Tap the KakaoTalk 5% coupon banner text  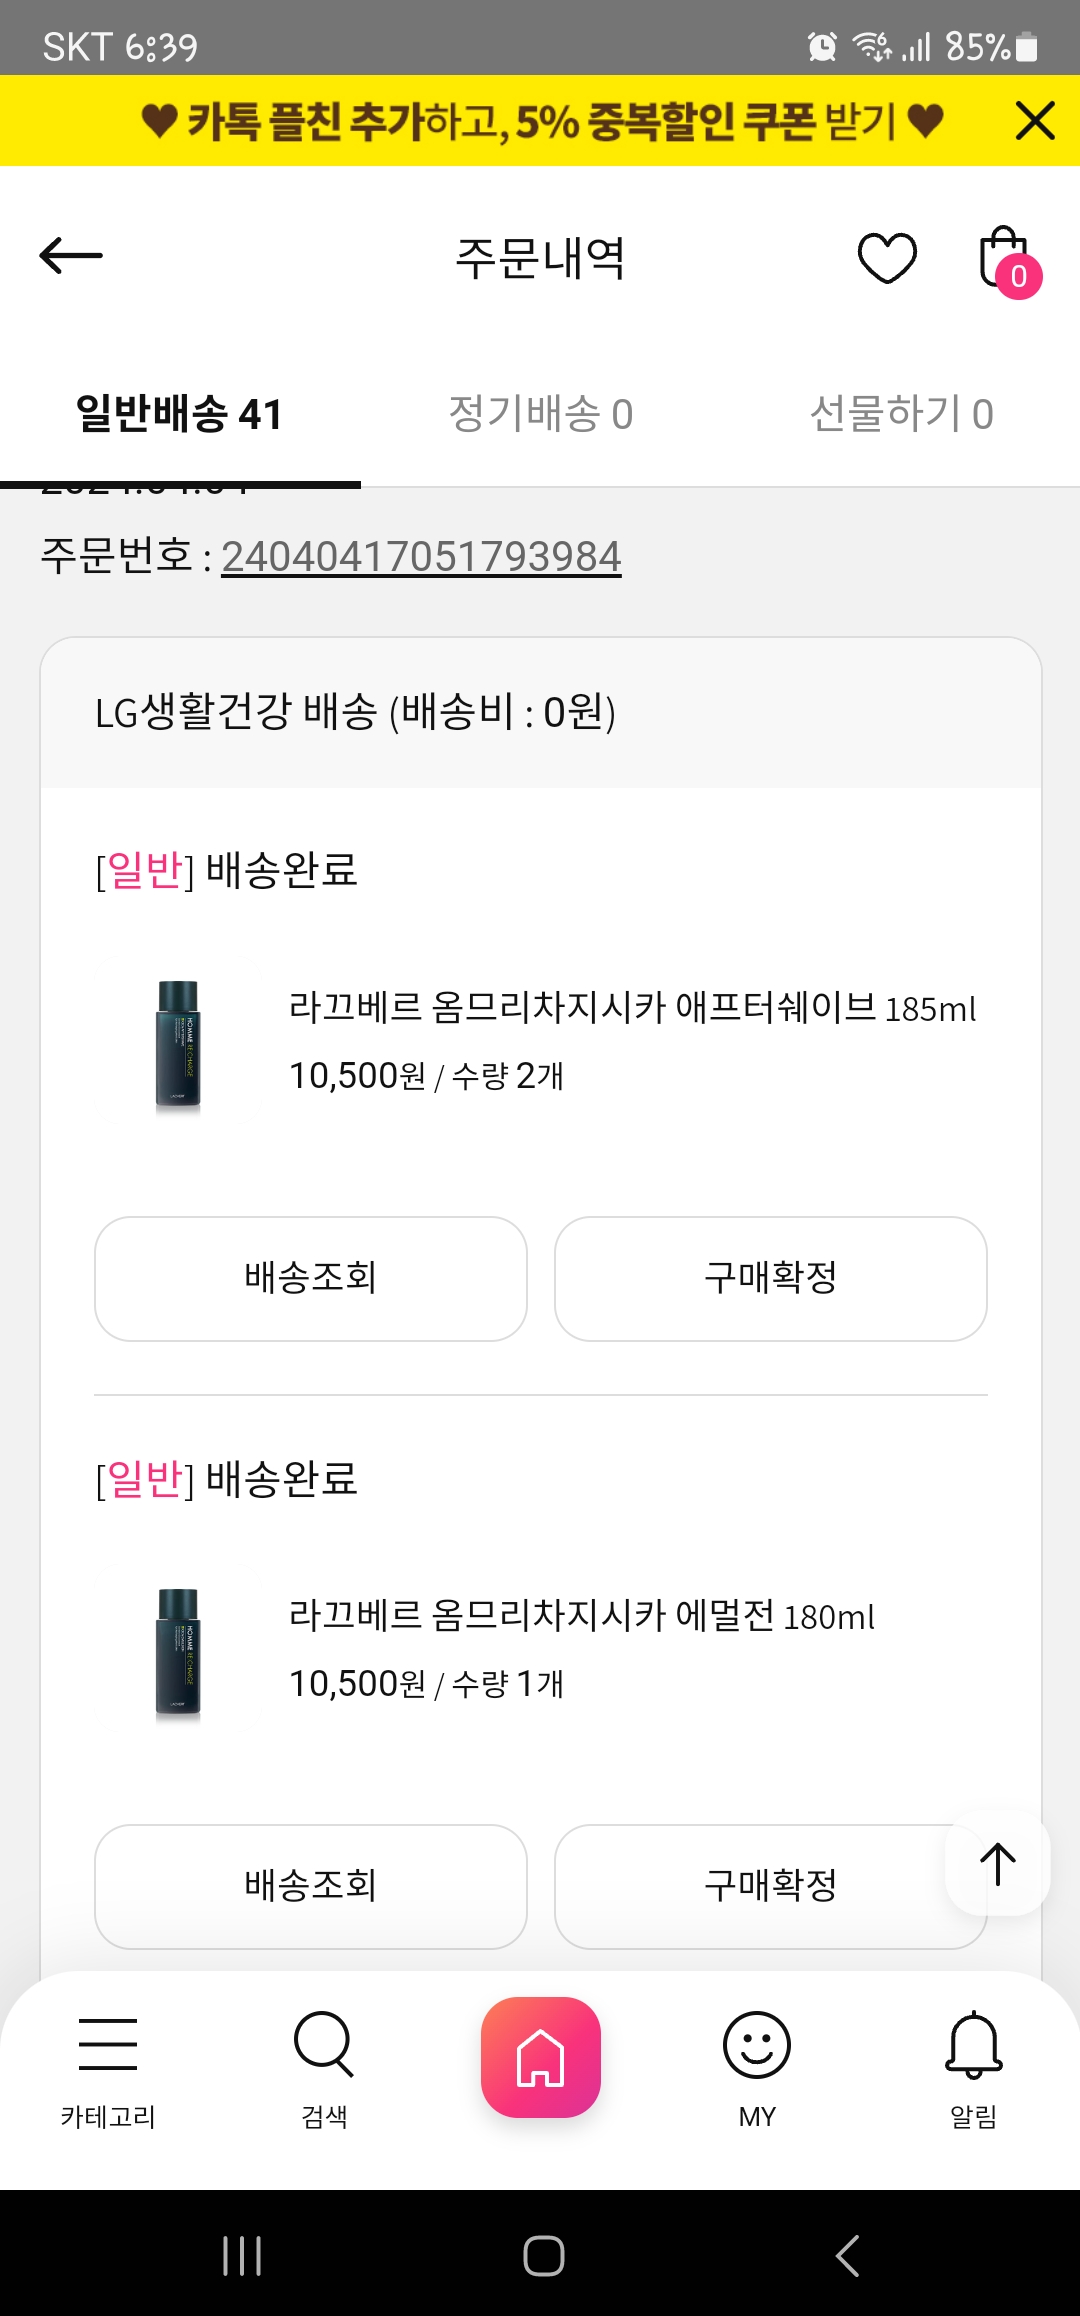tap(541, 121)
